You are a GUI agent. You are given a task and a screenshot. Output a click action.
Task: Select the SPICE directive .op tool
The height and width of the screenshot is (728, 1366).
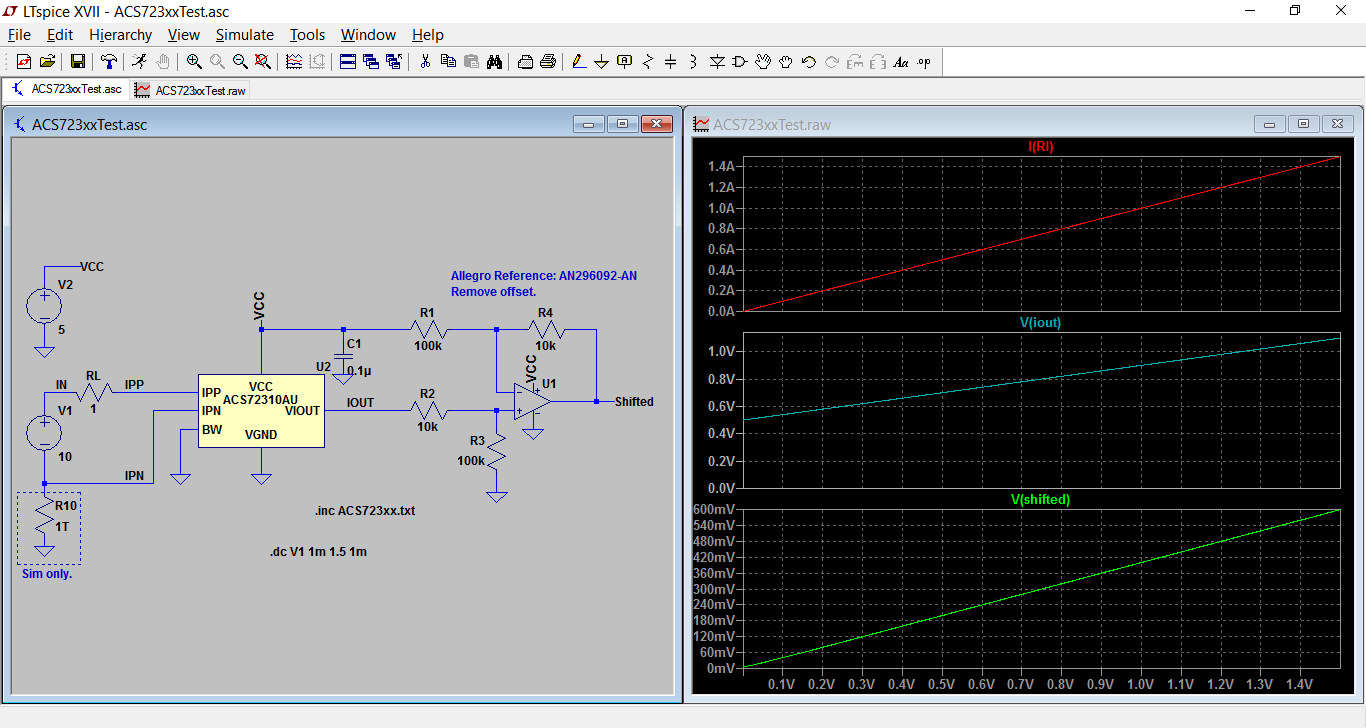(x=924, y=62)
